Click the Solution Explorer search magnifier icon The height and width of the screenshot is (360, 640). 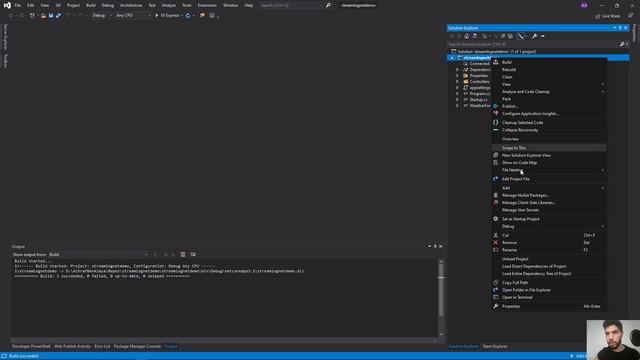[622, 44]
